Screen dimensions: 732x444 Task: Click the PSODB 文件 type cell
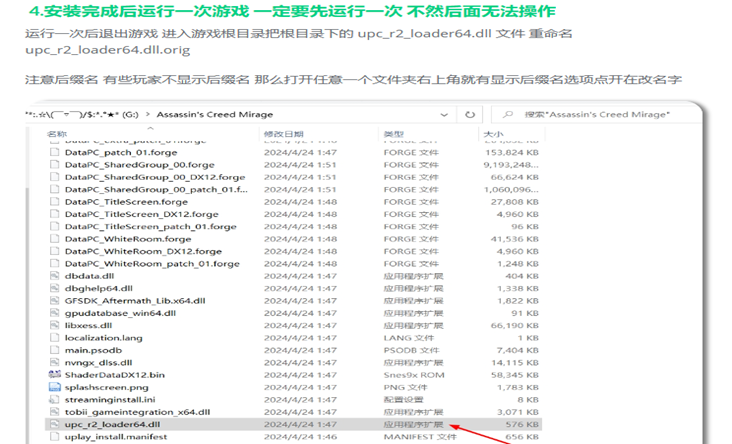click(x=411, y=350)
